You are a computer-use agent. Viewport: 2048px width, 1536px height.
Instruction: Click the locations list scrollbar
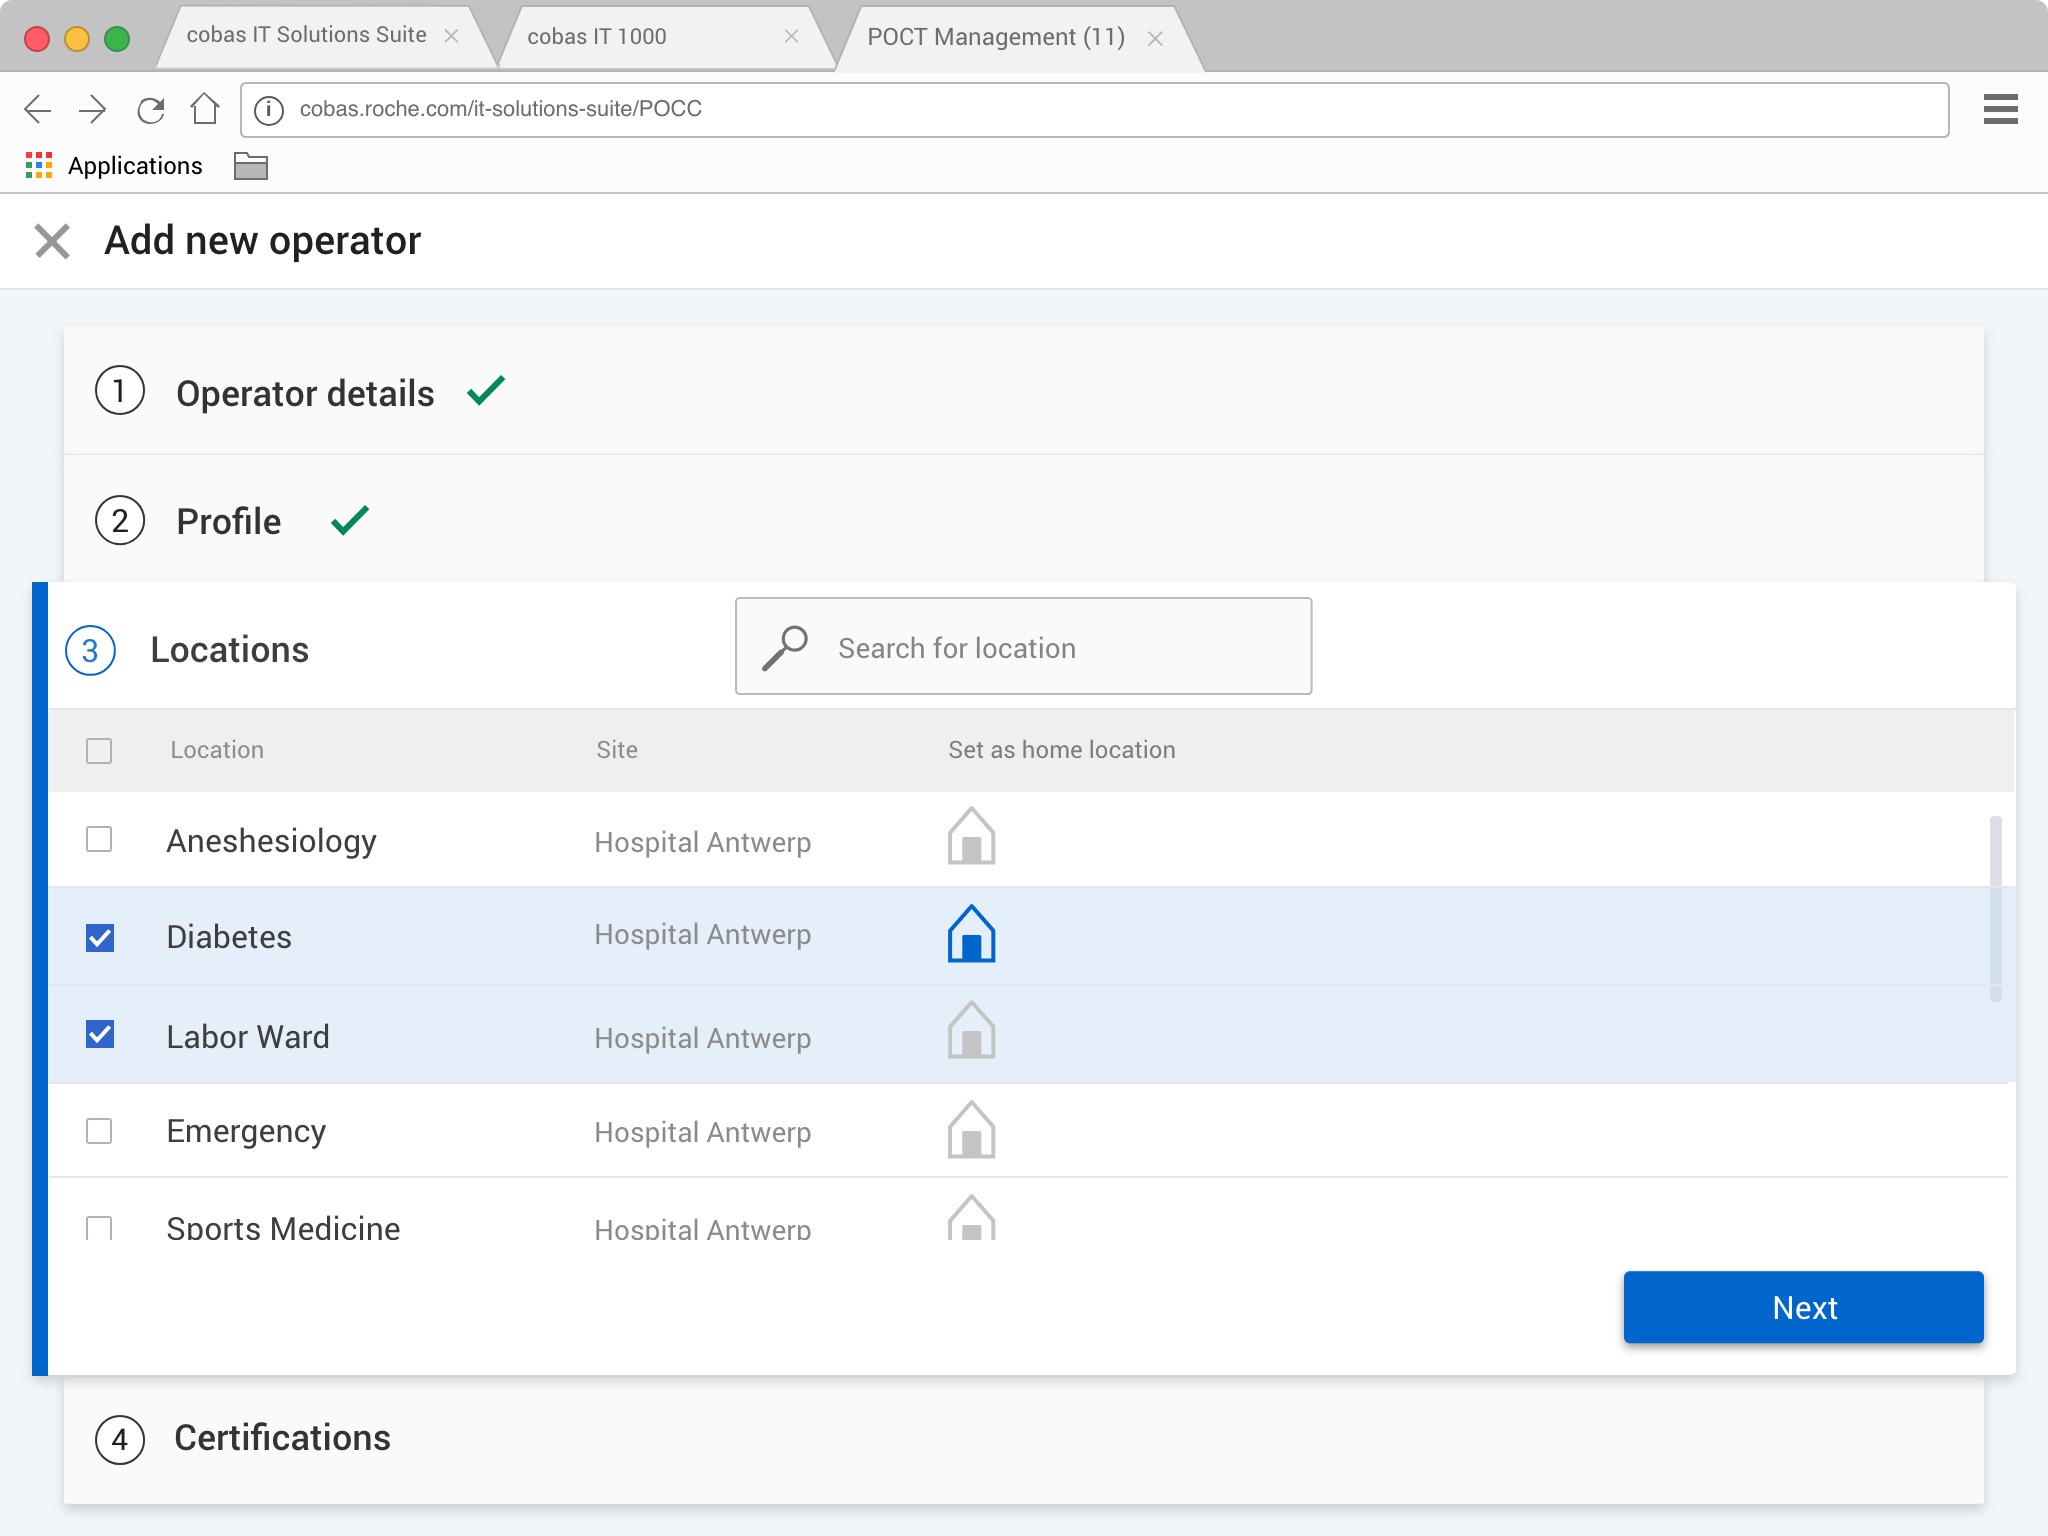[x=1995, y=908]
